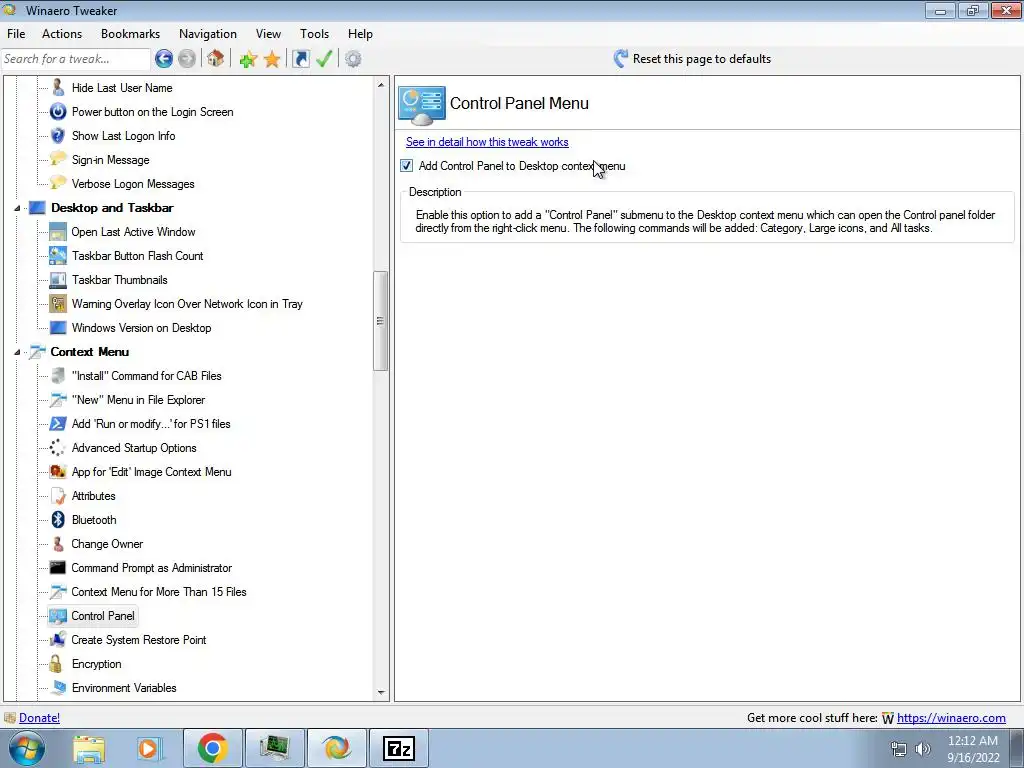This screenshot has height=768, width=1024.
Task: Select Create System Restore Point item
Action: pyautogui.click(x=138, y=640)
